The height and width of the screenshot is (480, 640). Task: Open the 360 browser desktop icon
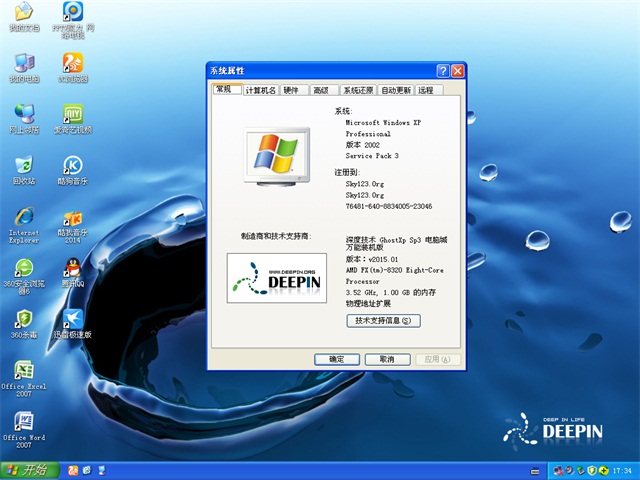click(x=23, y=269)
